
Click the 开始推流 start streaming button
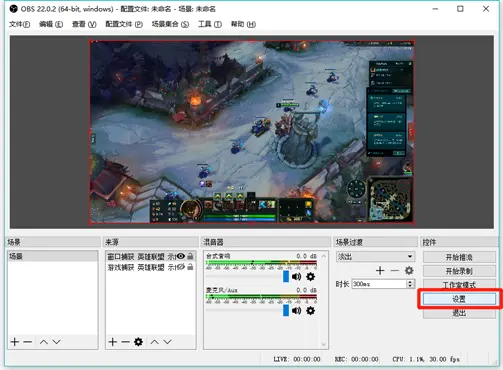click(459, 257)
